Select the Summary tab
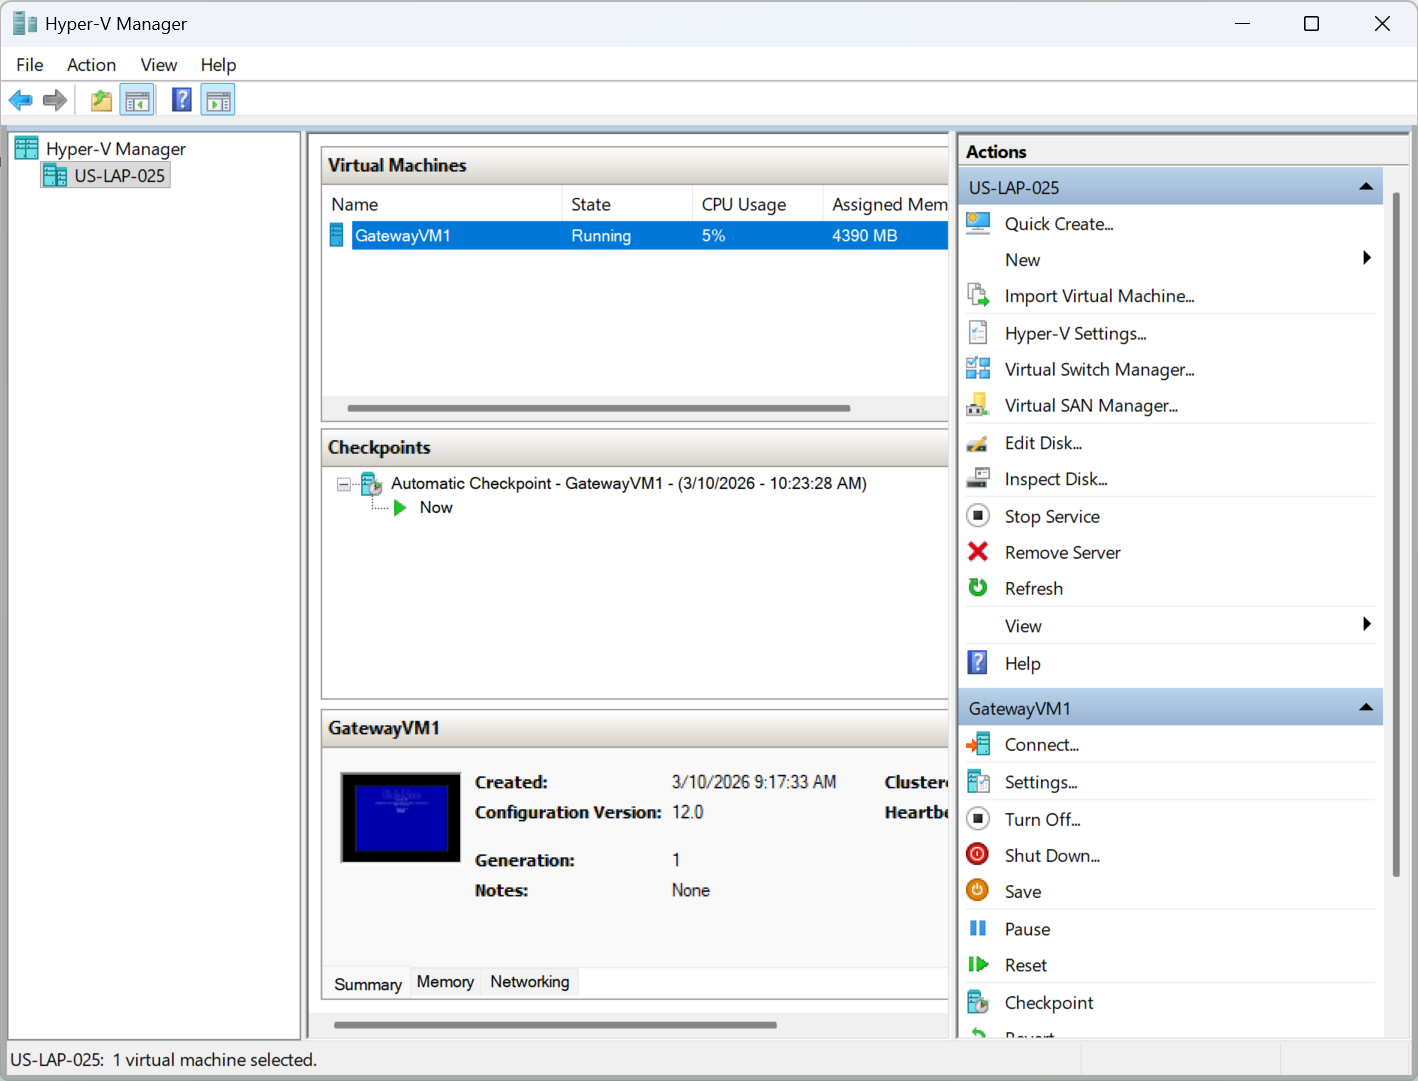The image size is (1418, 1081). pos(367,984)
